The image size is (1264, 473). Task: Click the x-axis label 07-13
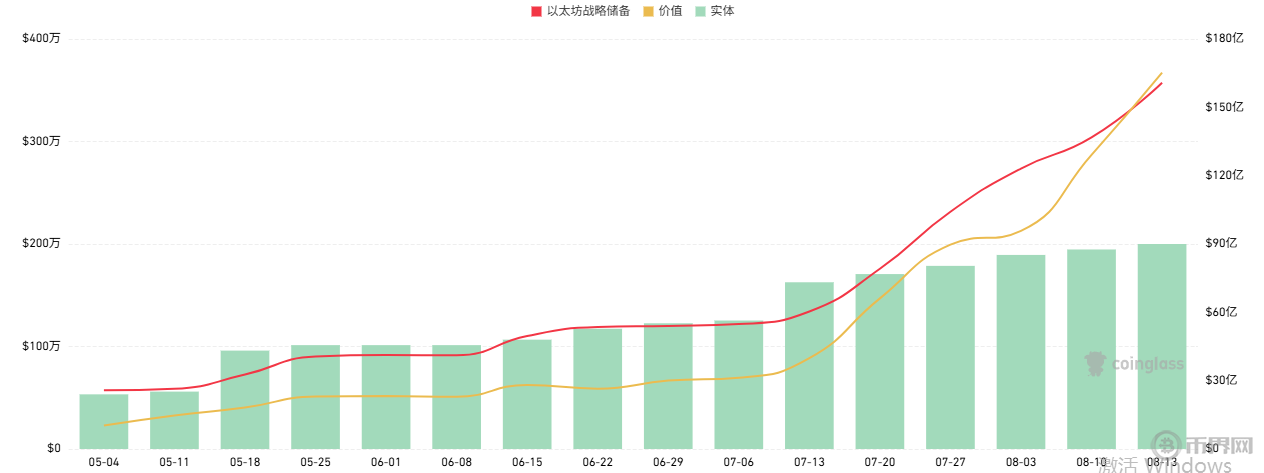[x=809, y=462]
